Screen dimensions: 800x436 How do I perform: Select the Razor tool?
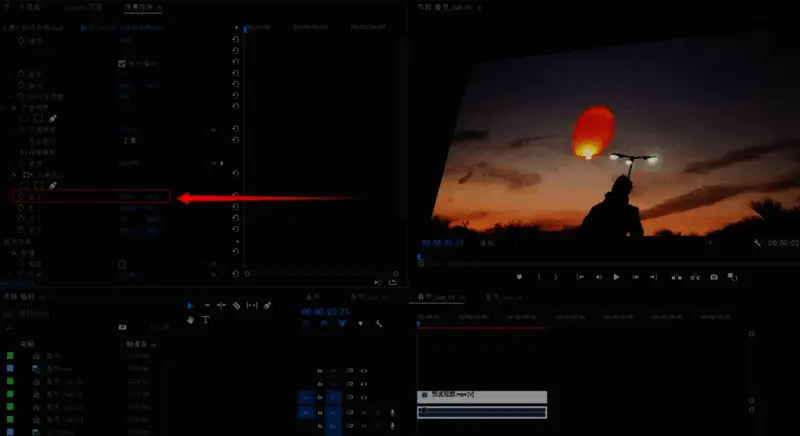tap(237, 305)
